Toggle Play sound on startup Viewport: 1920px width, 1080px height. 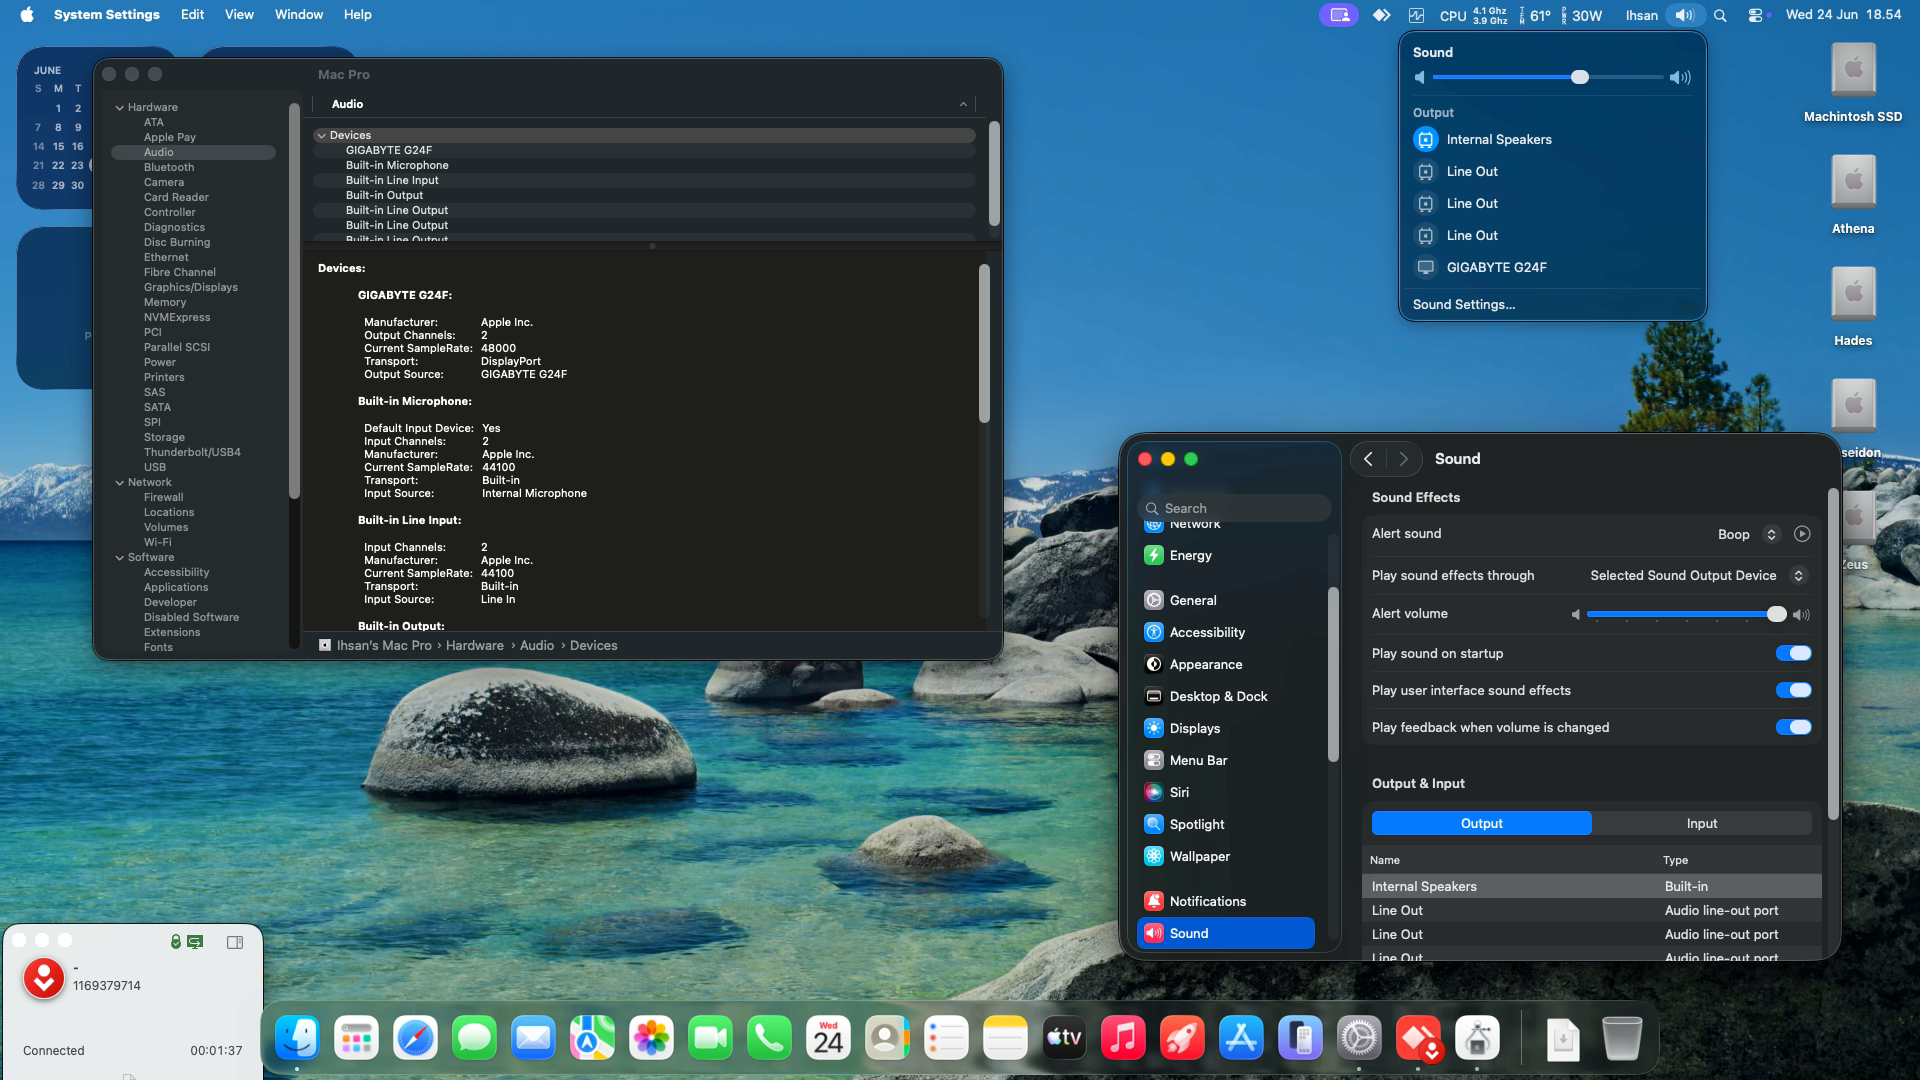(x=1793, y=654)
